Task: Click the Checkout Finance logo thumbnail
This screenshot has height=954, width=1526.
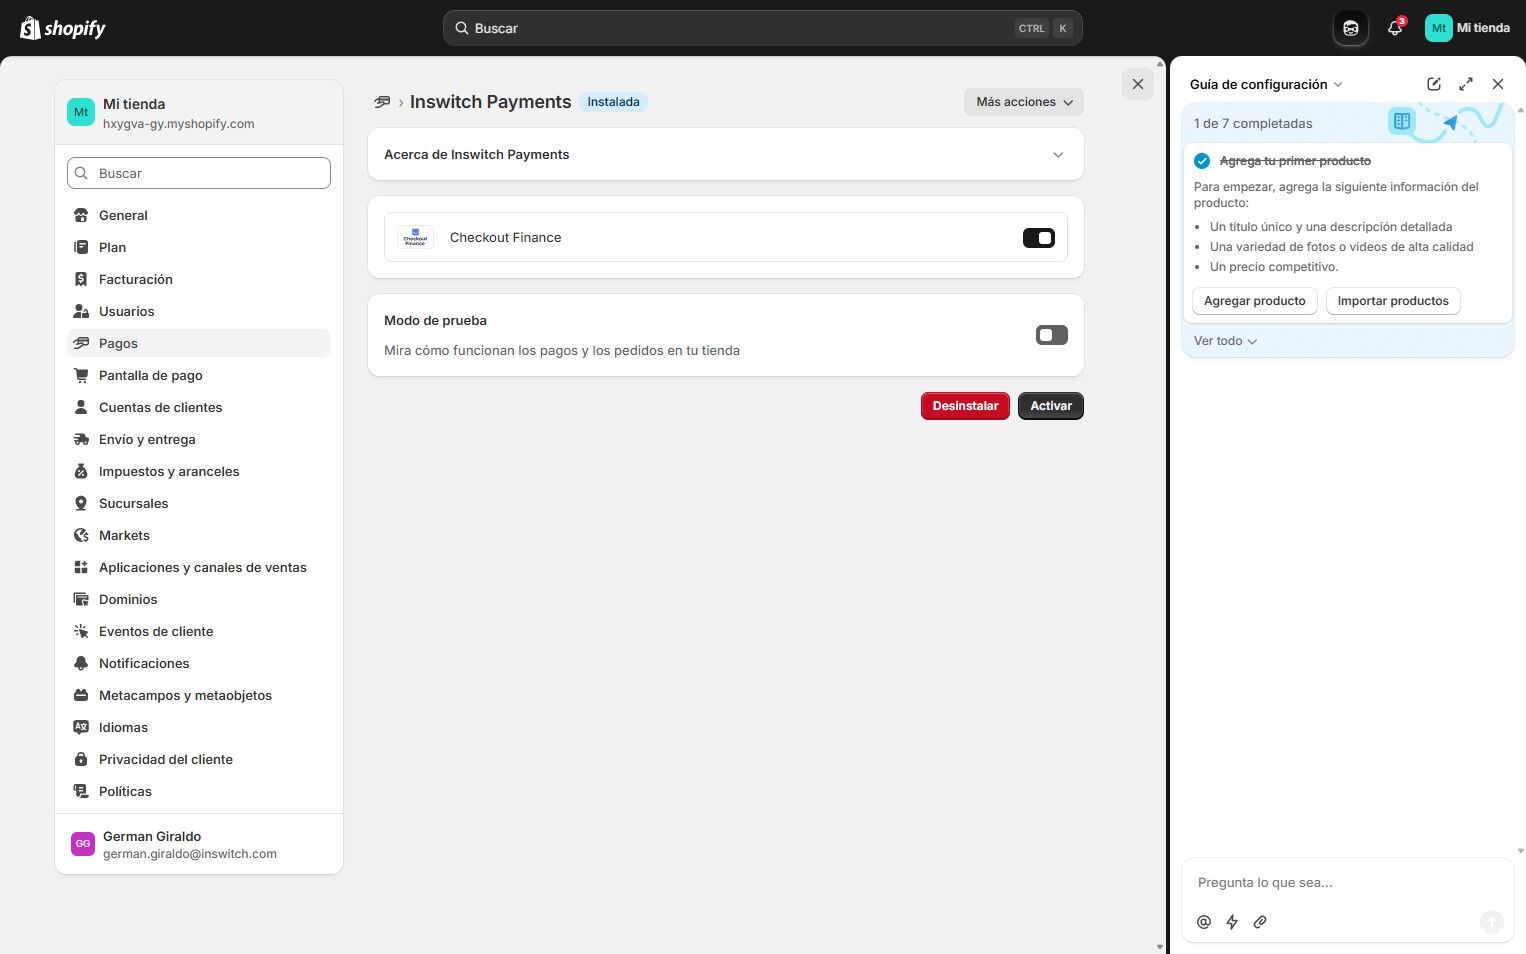Action: click(x=415, y=237)
